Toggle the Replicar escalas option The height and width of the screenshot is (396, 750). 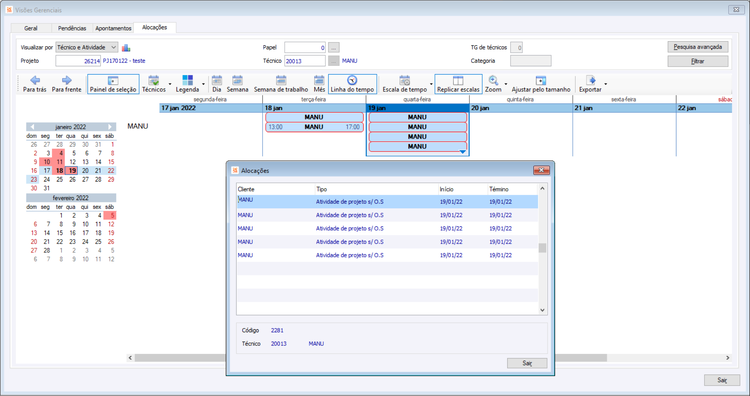[x=458, y=84]
